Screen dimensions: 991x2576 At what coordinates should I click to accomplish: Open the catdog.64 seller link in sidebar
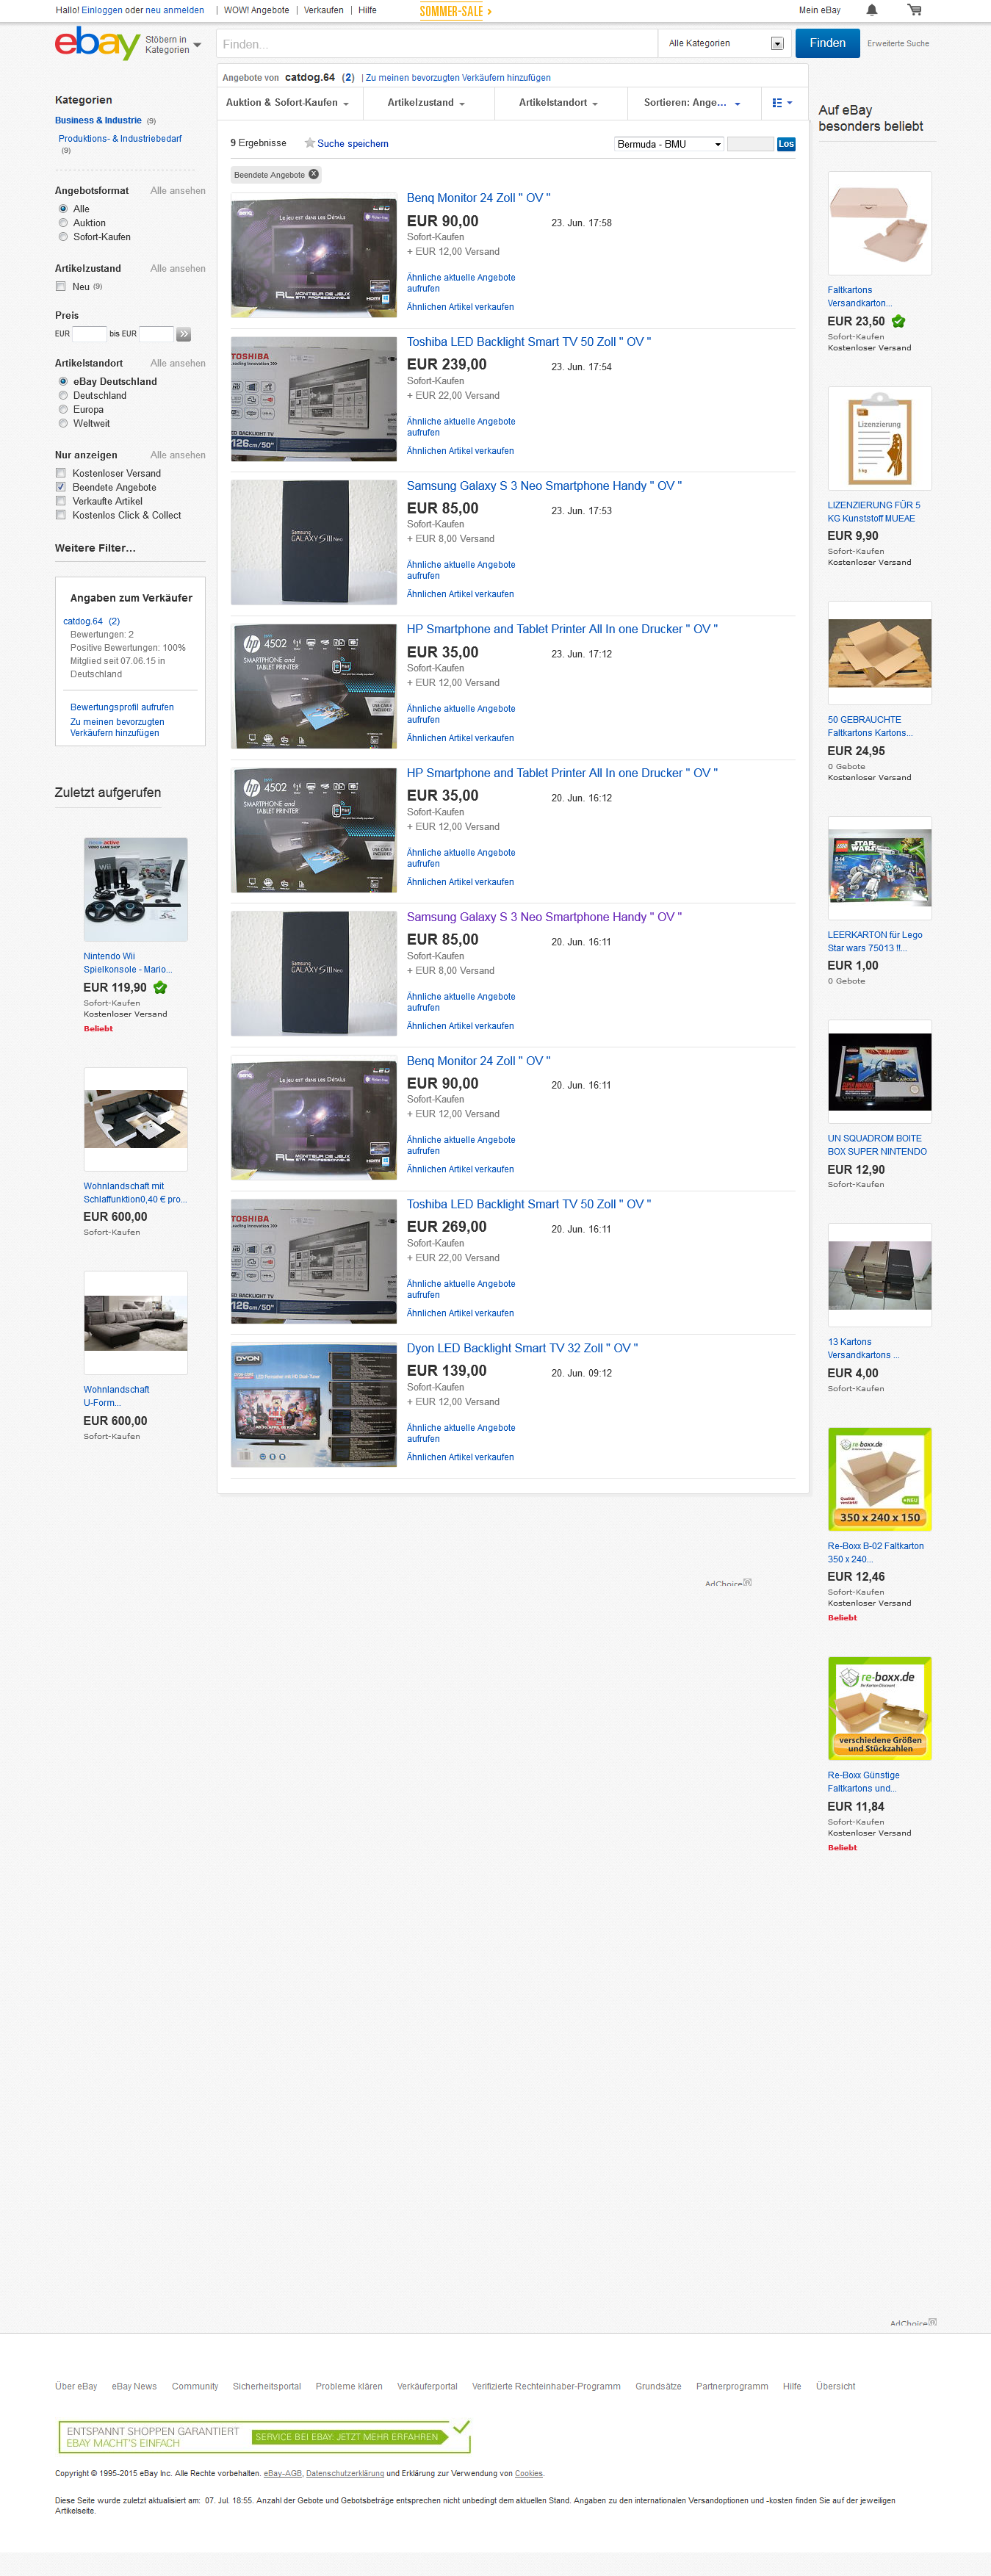pyautogui.click(x=83, y=621)
